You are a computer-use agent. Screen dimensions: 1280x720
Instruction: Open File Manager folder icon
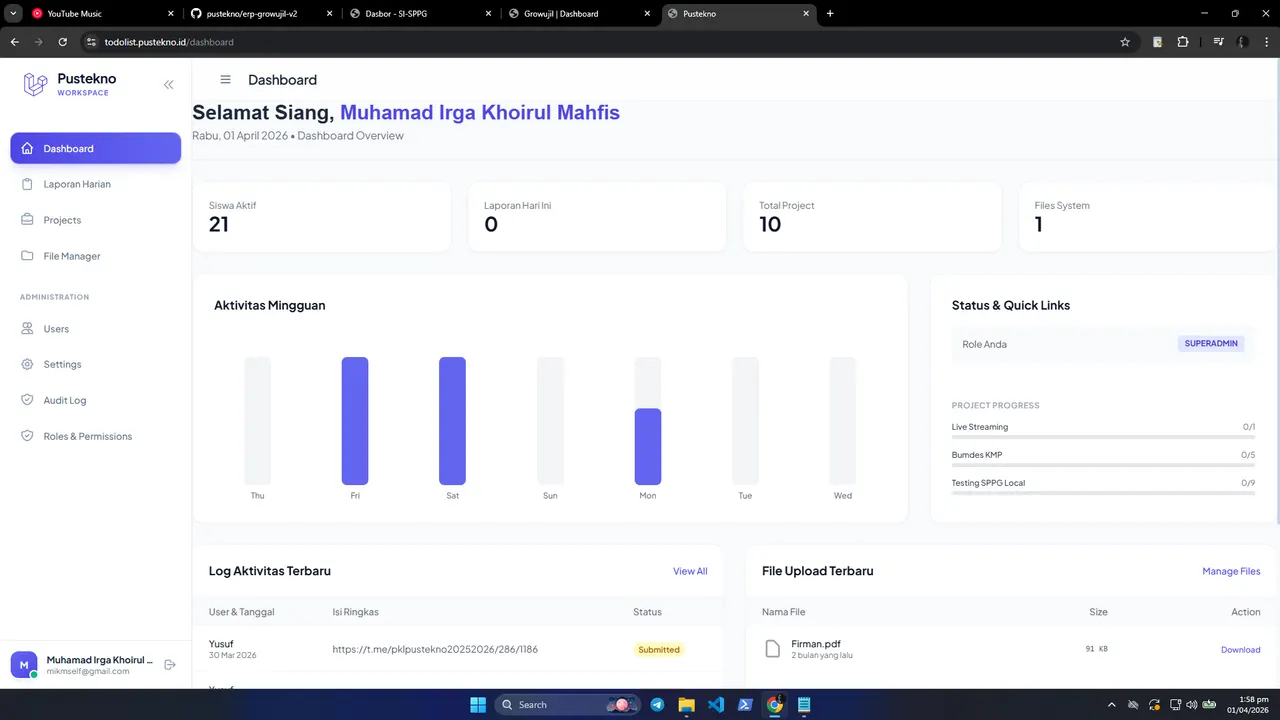[27, 256]
